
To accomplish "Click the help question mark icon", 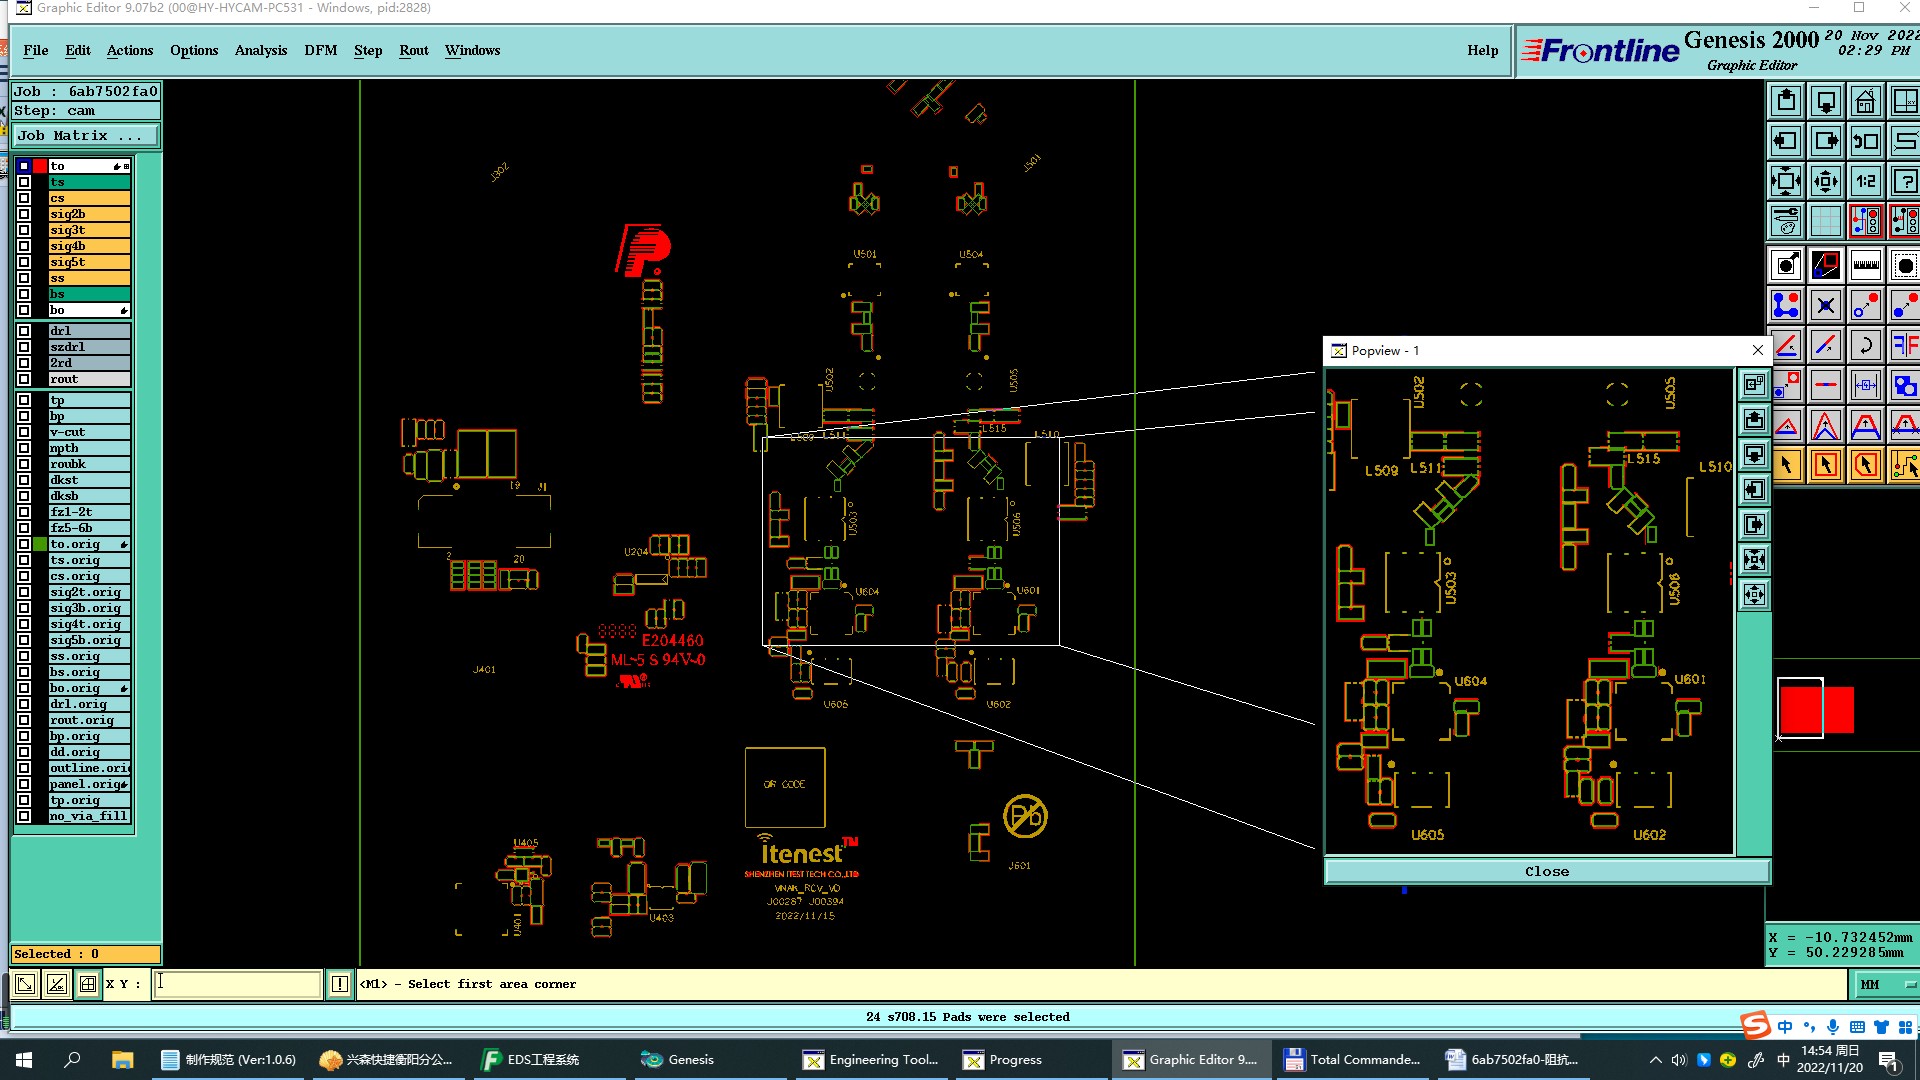I will click(1904, 182).
